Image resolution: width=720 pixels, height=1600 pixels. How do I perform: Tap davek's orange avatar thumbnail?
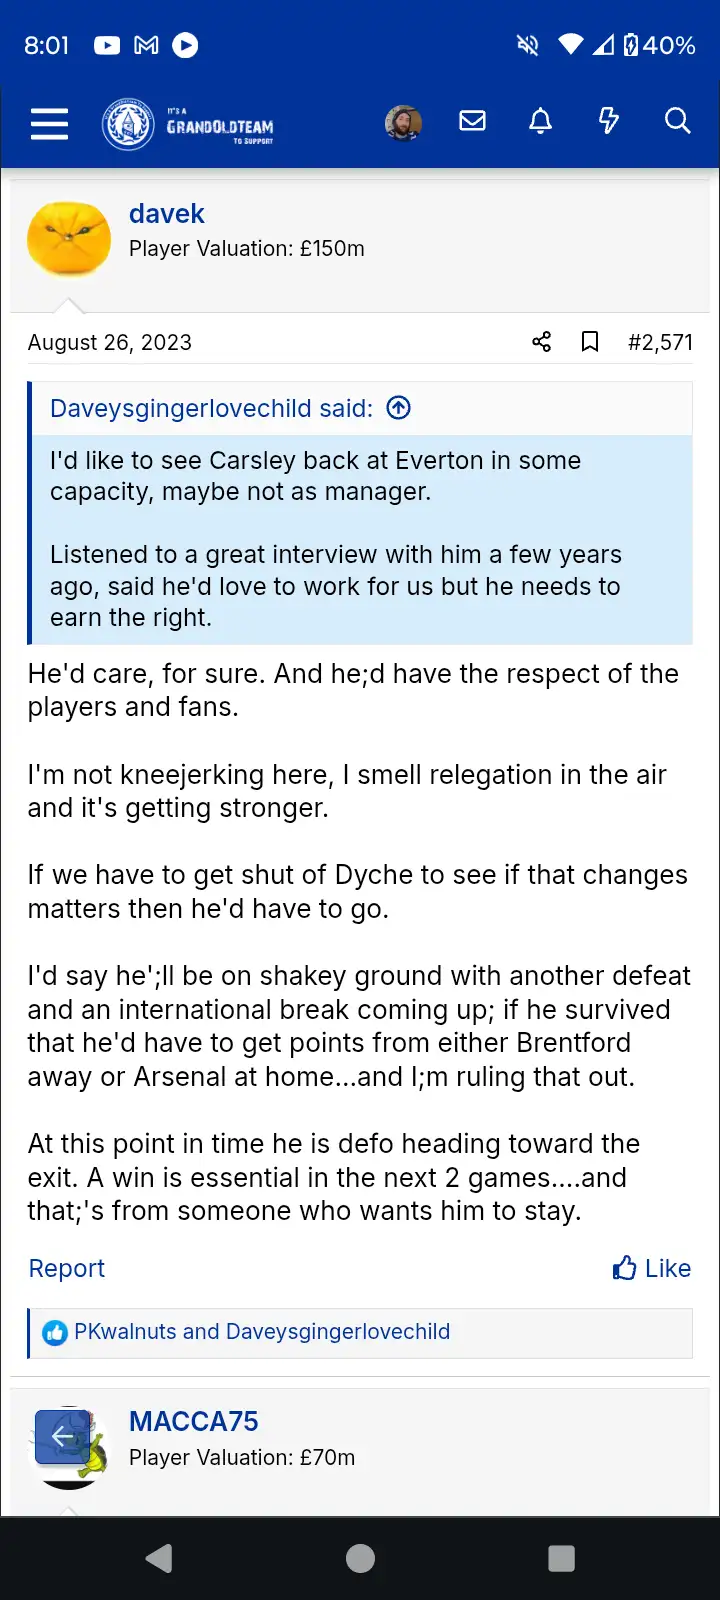tap(69, 238)
